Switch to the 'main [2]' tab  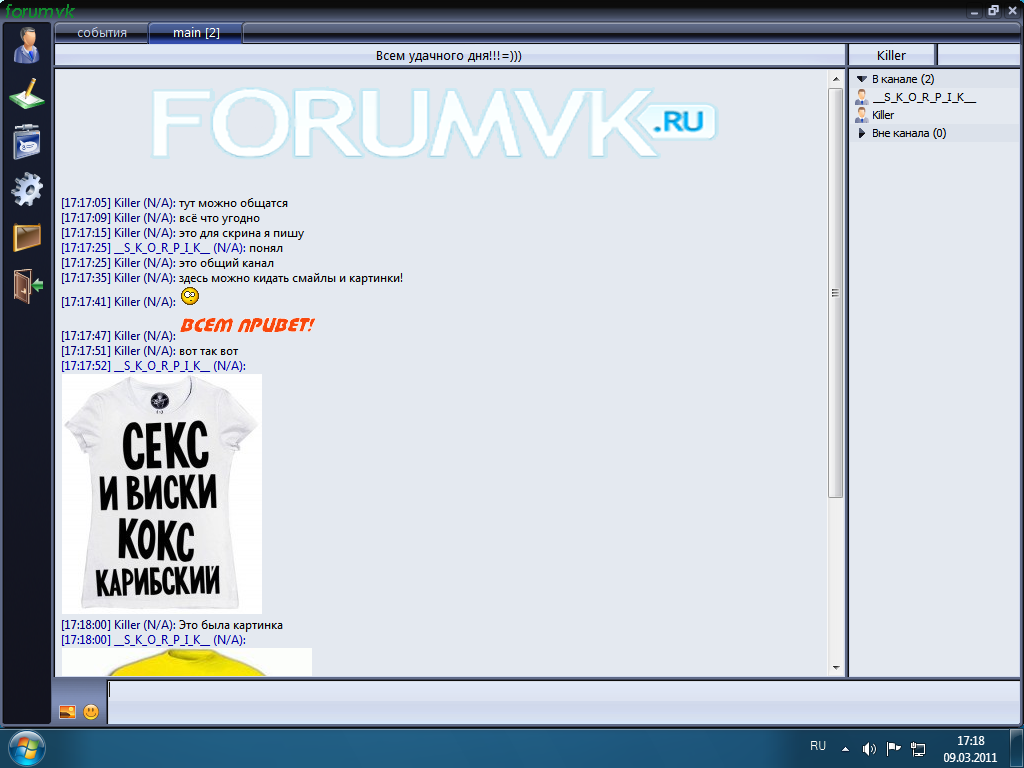pos(196,33)
